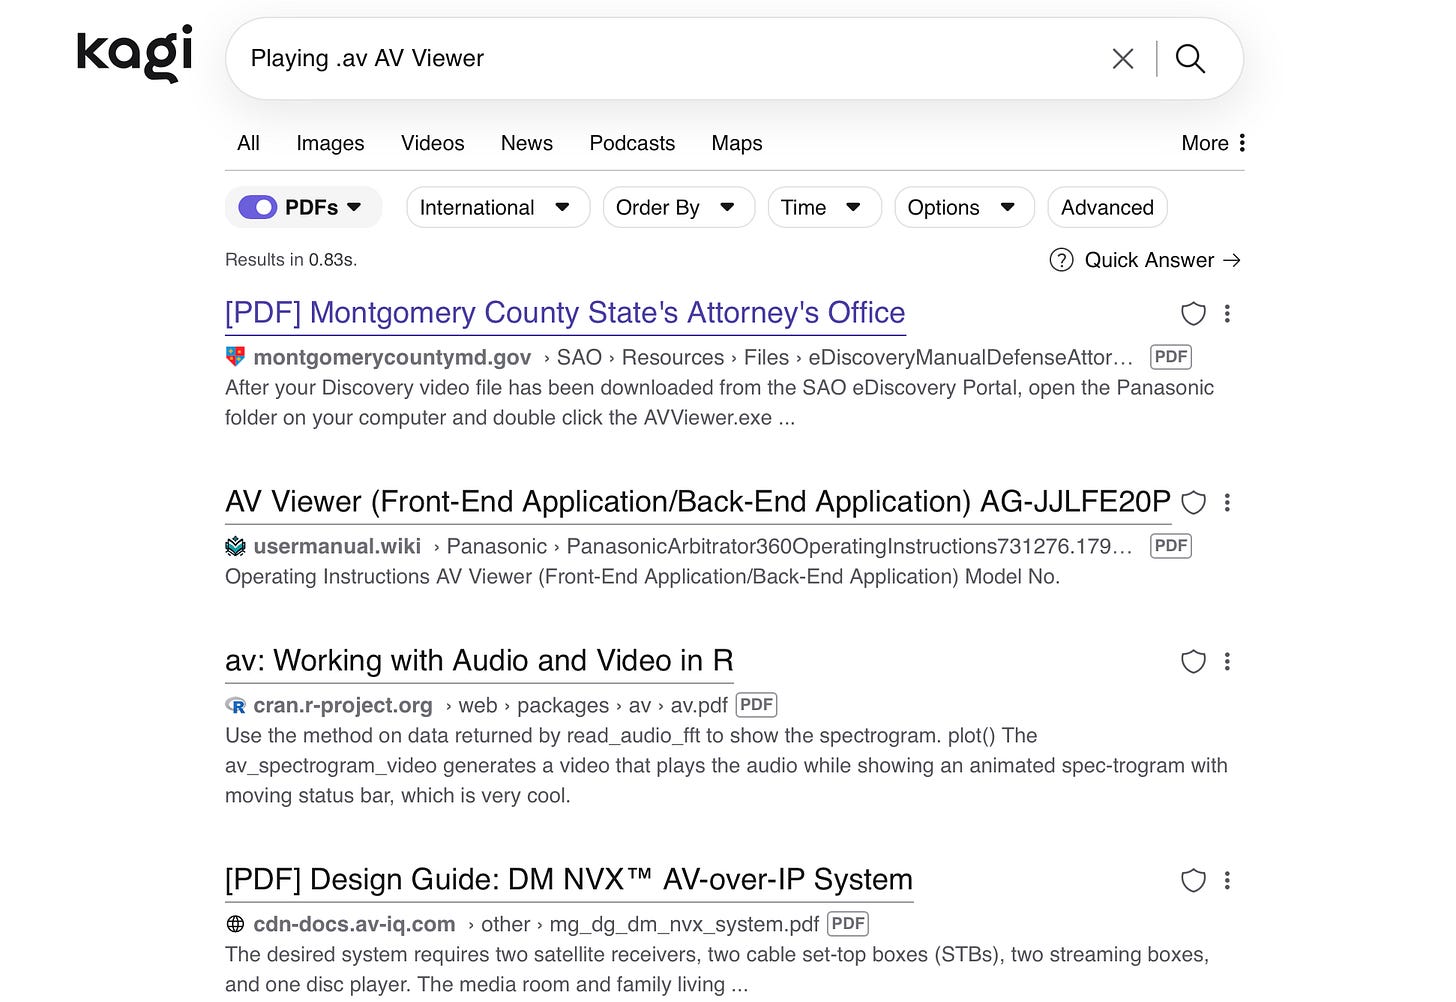Image resolution: width=1456 pixels, height=1002 pixels.
Task: Click the usermanual.wiki domain link
Action: pos(337,546)
